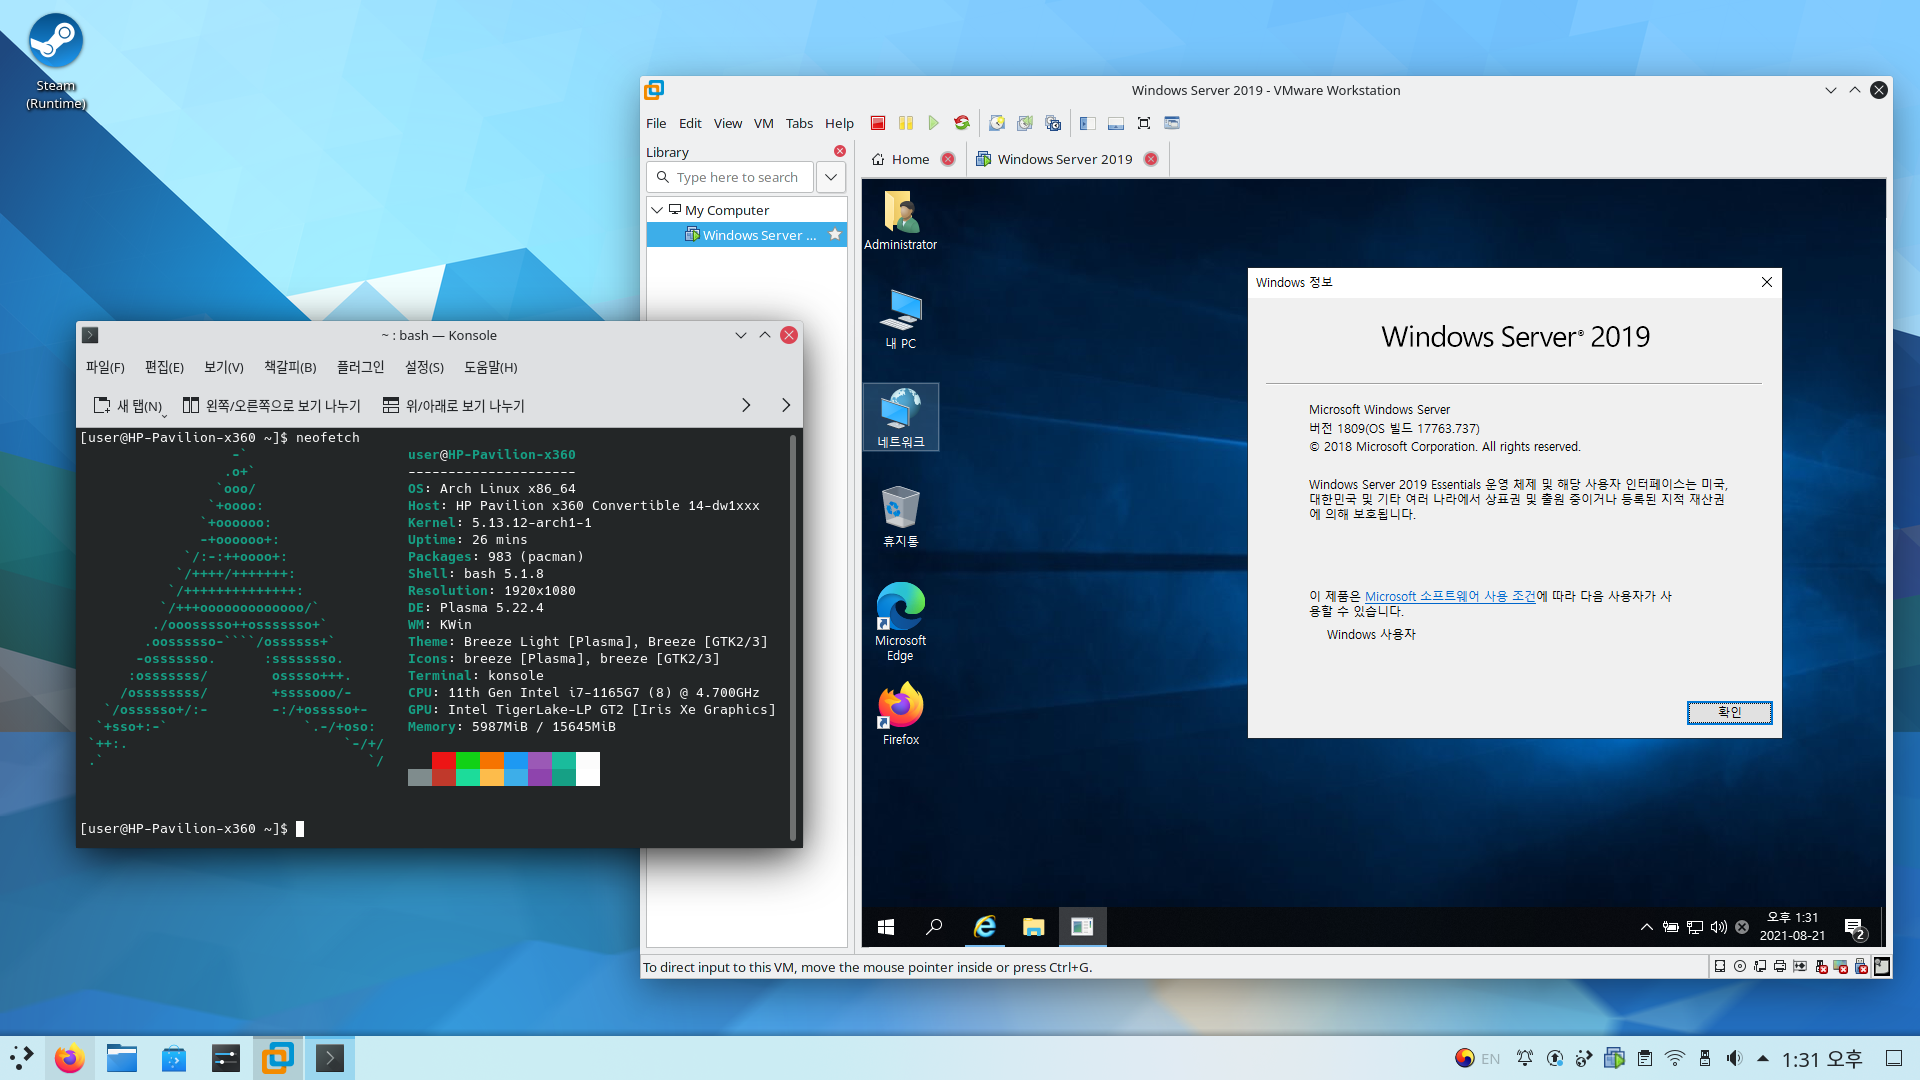Click the red power off VM icon
Viewport: 1920px width, 1080px height.
[x=877, y=123]
